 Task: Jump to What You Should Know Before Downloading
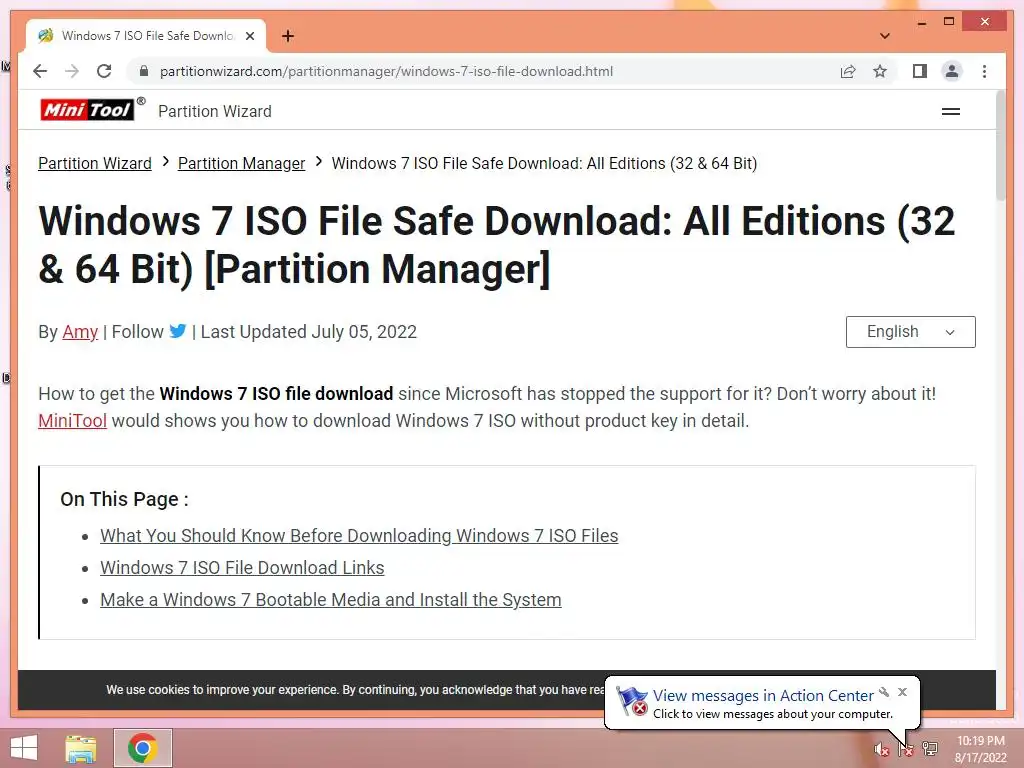[359, 536]
